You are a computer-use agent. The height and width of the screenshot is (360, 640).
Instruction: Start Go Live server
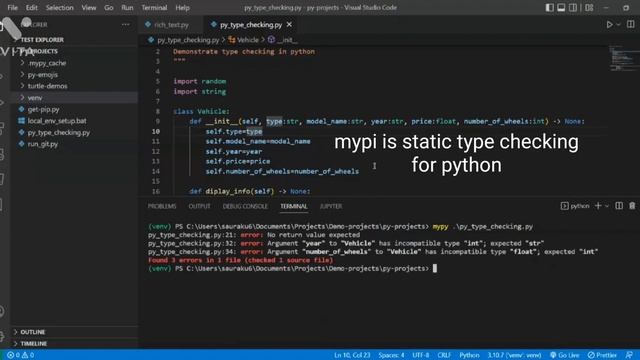[564, 355]
